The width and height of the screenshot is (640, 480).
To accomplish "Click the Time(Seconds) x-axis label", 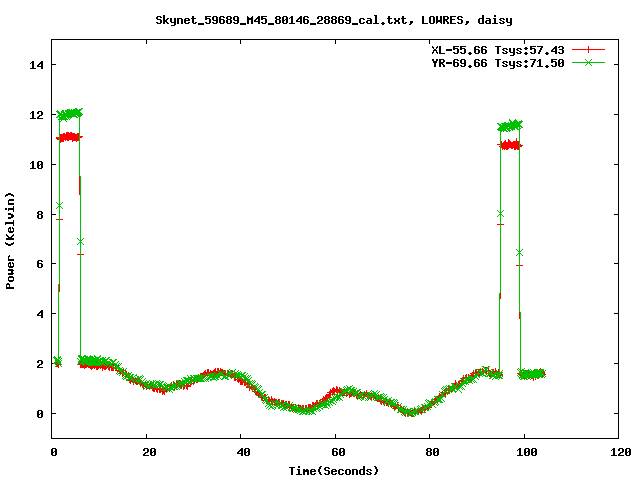I will click(x=334, y=471).
